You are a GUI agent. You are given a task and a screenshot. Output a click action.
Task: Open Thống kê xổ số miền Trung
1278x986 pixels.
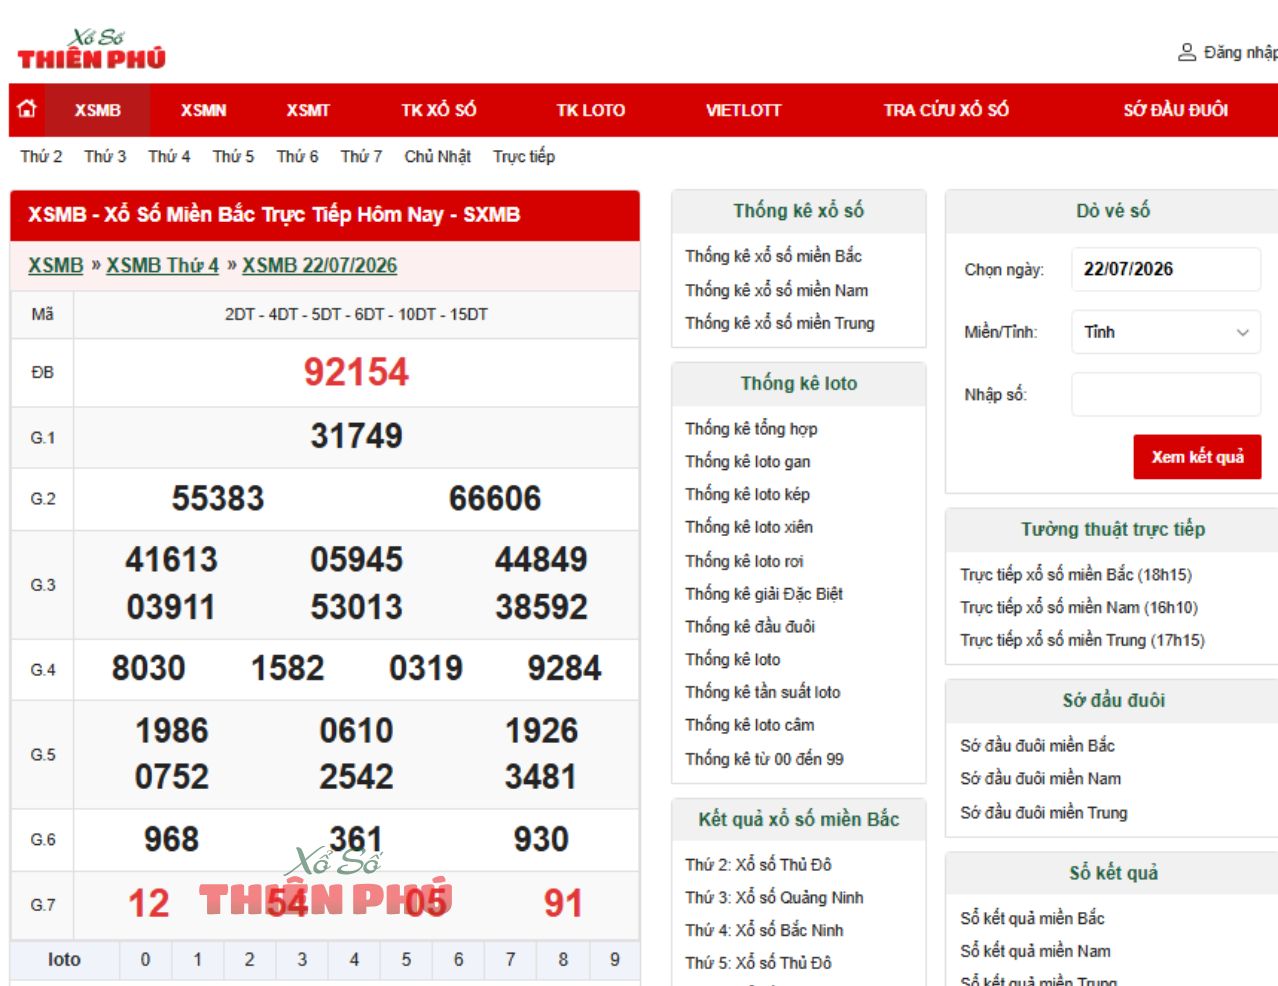pos(779,323)
